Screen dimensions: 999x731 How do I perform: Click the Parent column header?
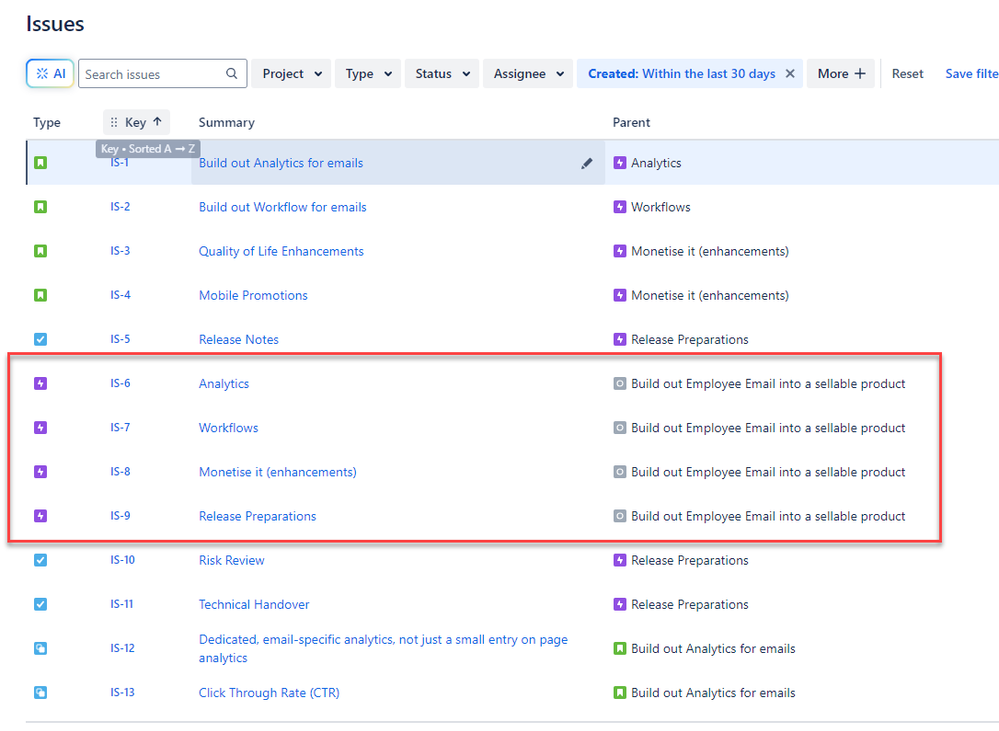point(631,122)
